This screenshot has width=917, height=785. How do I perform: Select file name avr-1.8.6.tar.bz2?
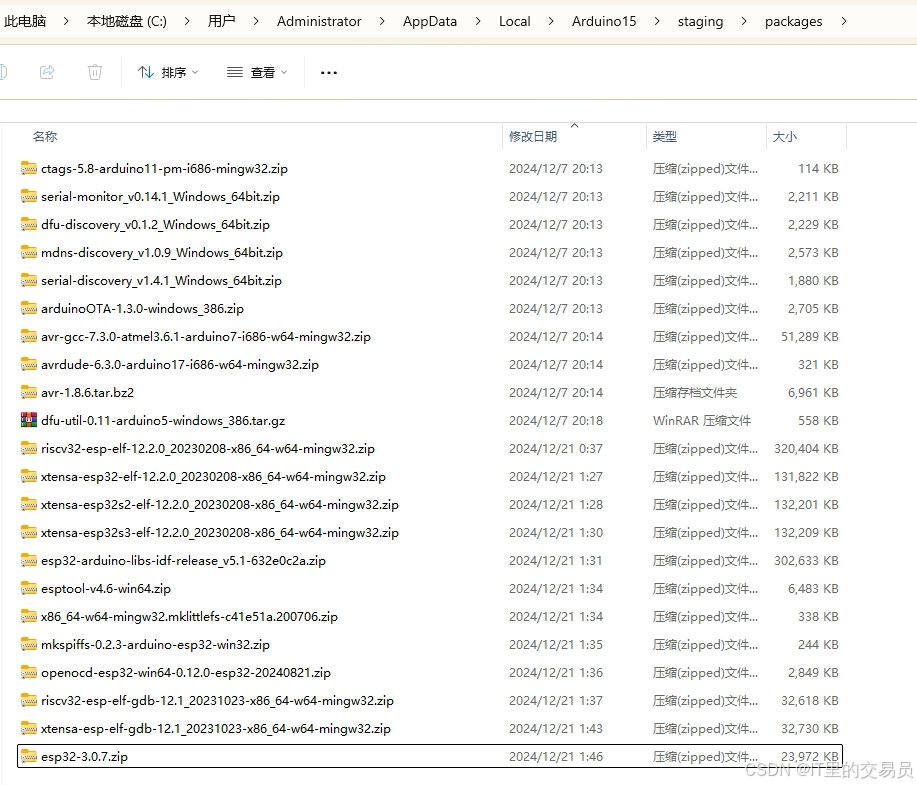coord(87,392)
